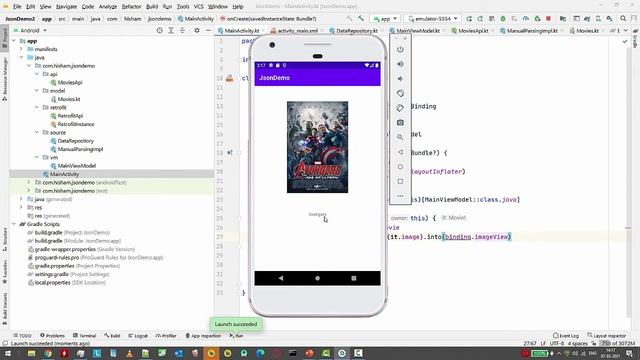Open the Profiler tool window
The image size is (640, 360).
[x=167, y=336]
